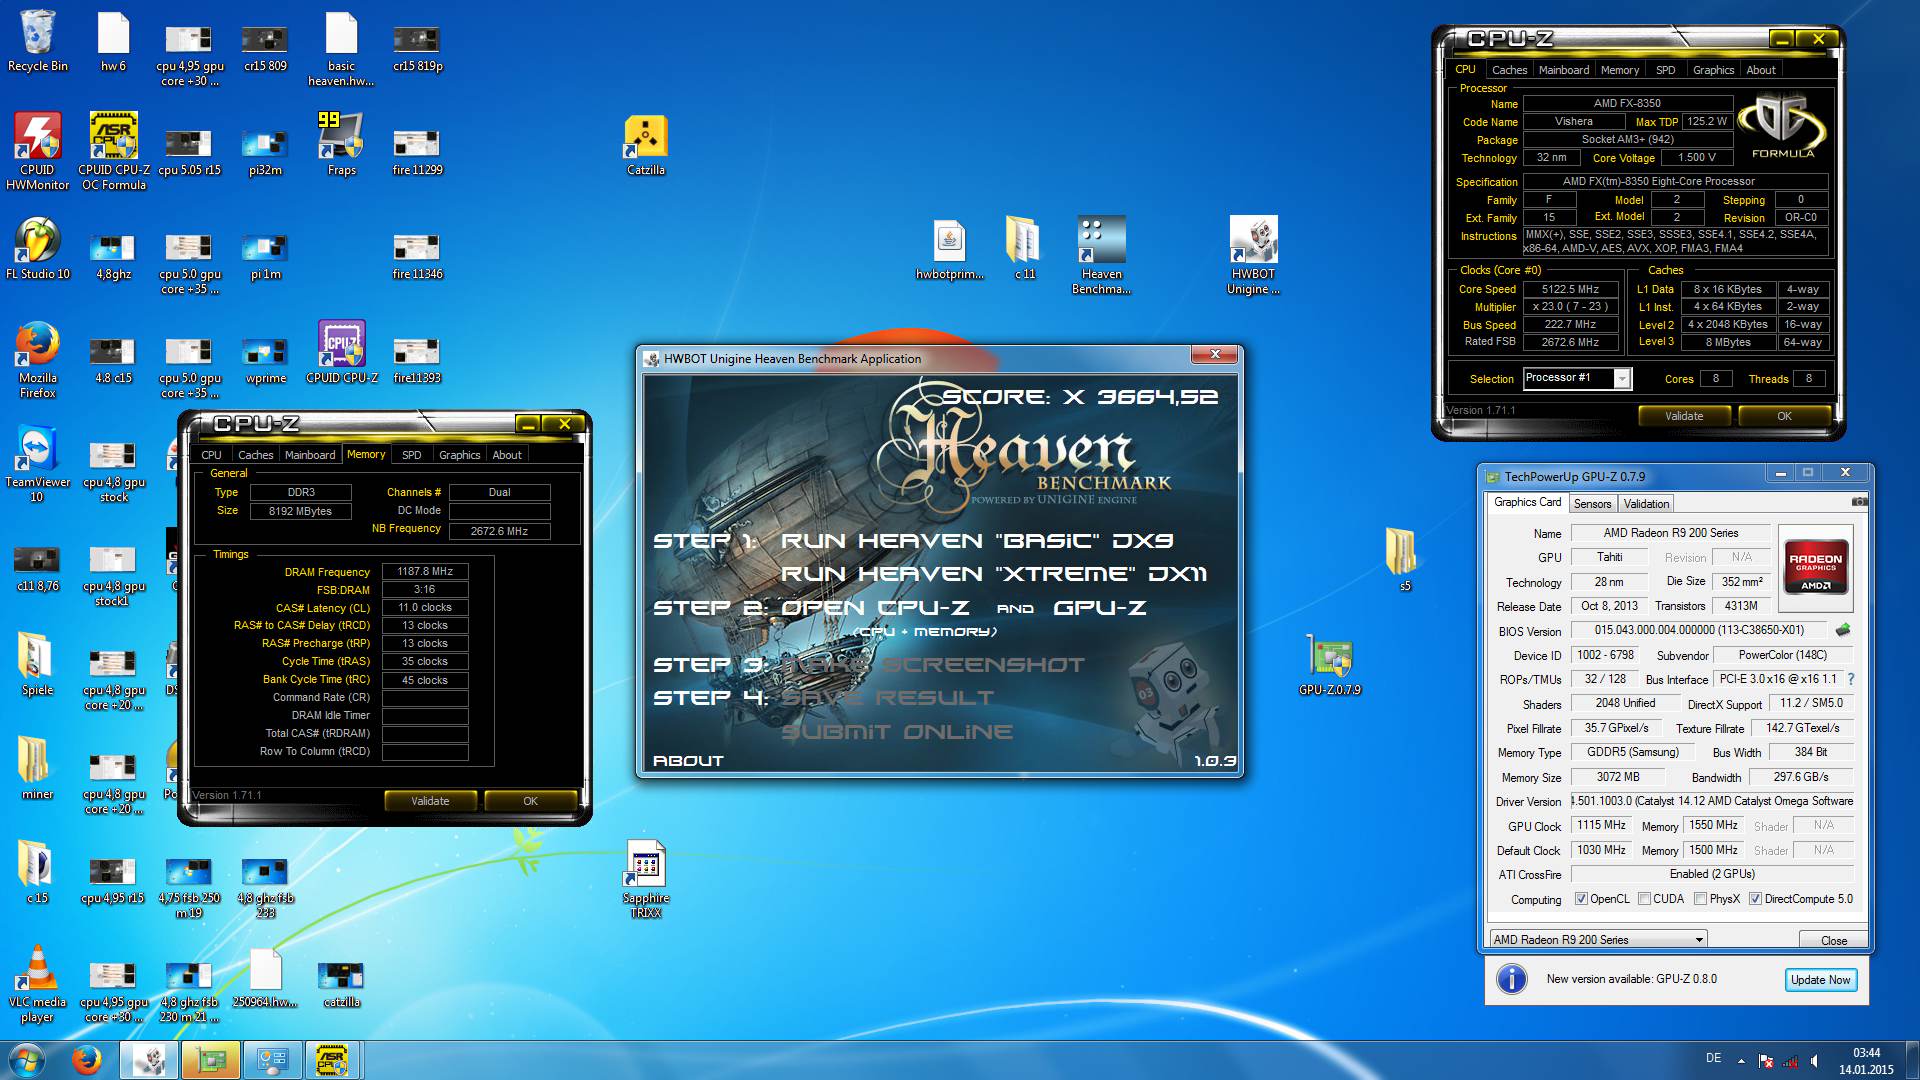Click the DE language indicator in taskbar

[1713, 1058]
